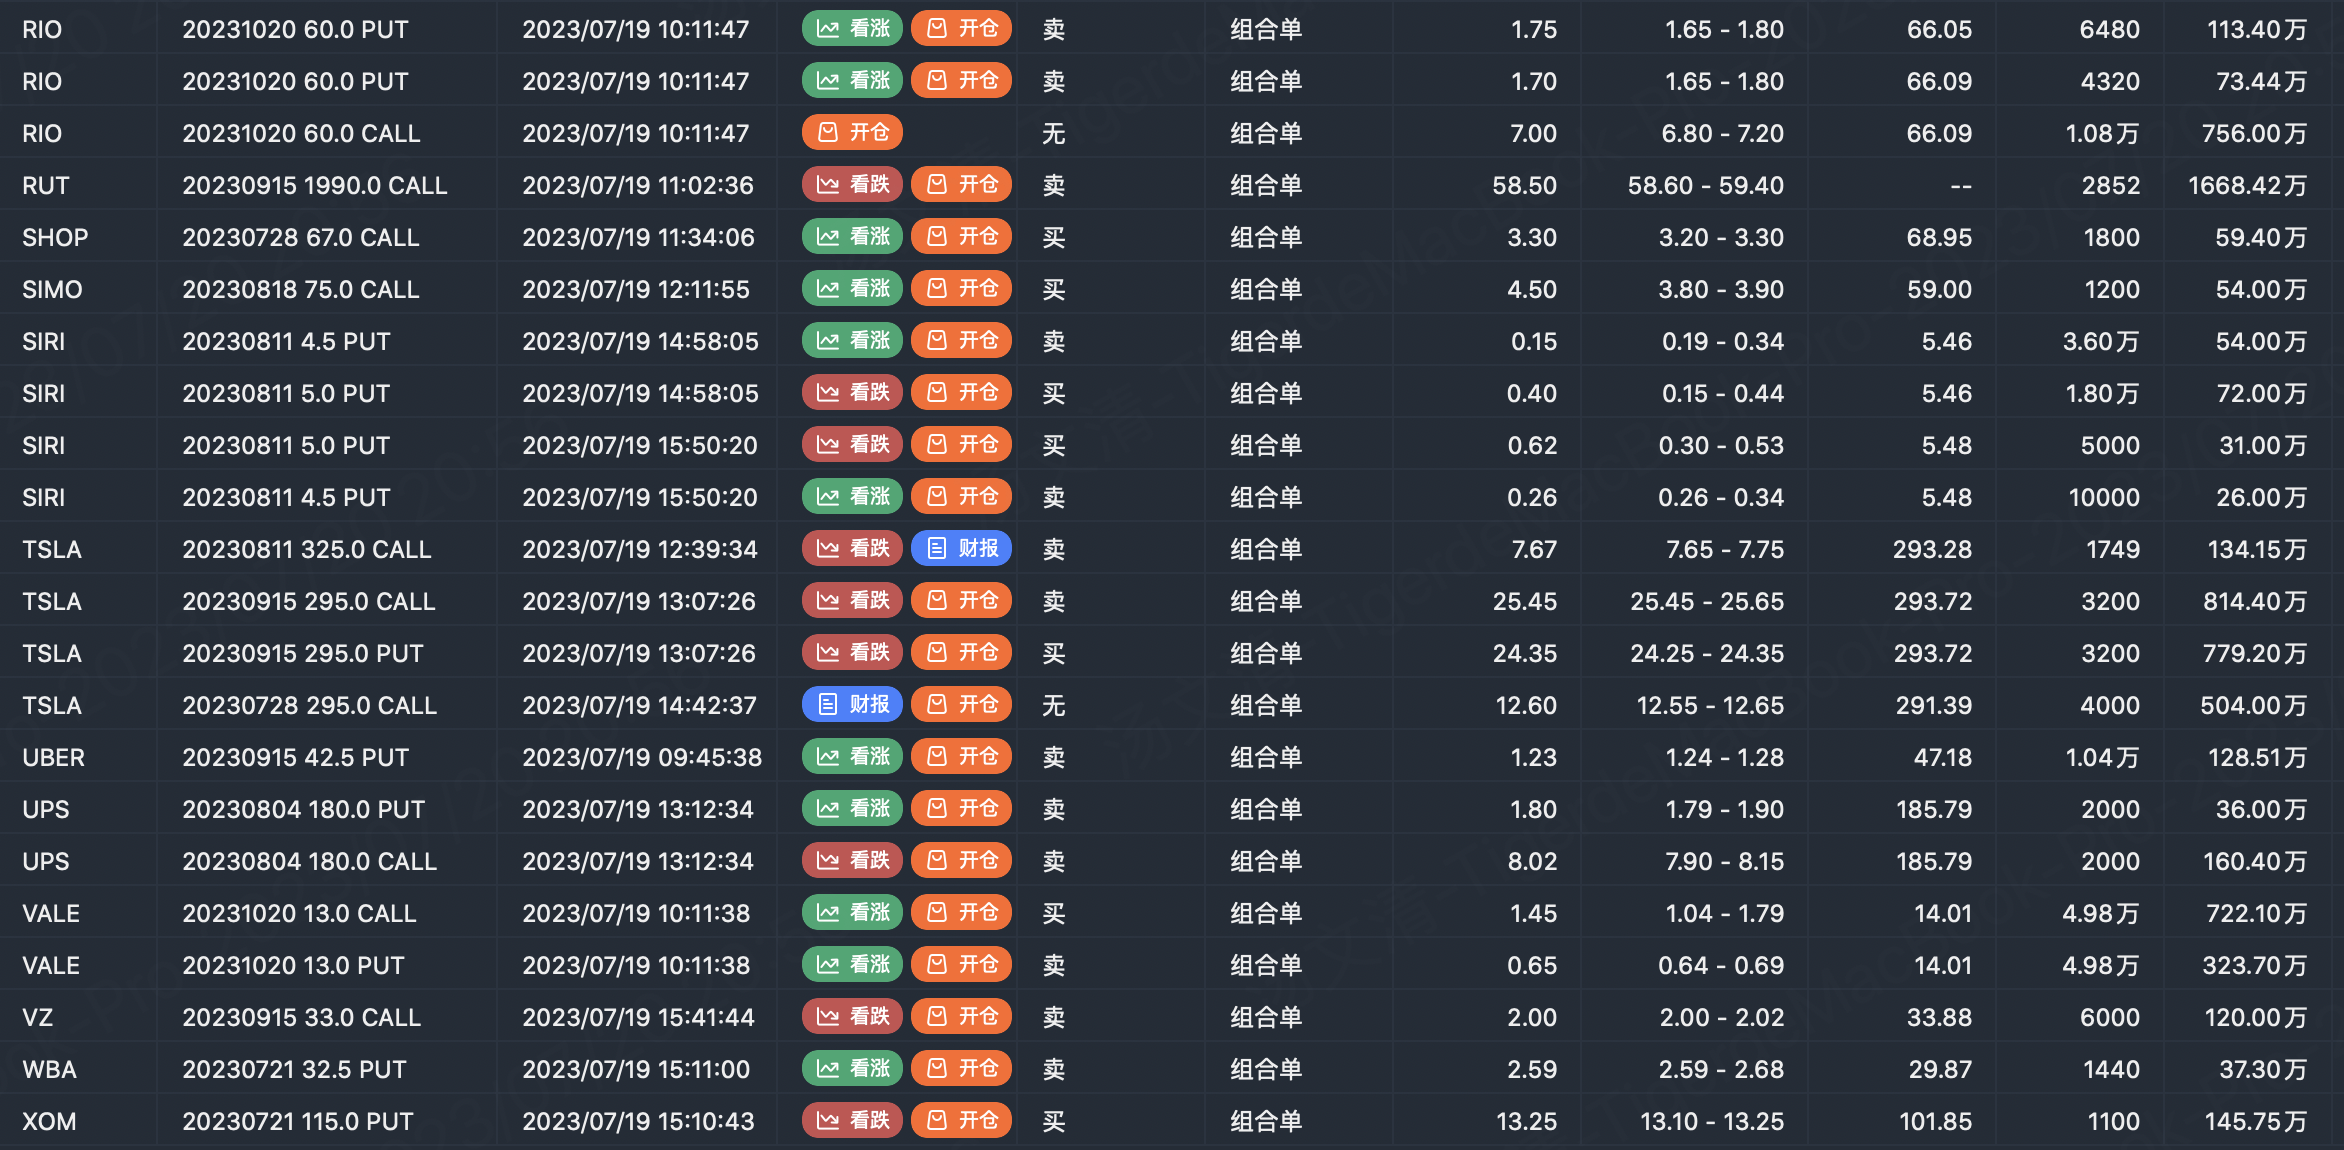Viewport: 2344px width, 1150px height.
Task: Click the 开仓 tag in RIO 60.0 CALL row
Action: point(852,133)
